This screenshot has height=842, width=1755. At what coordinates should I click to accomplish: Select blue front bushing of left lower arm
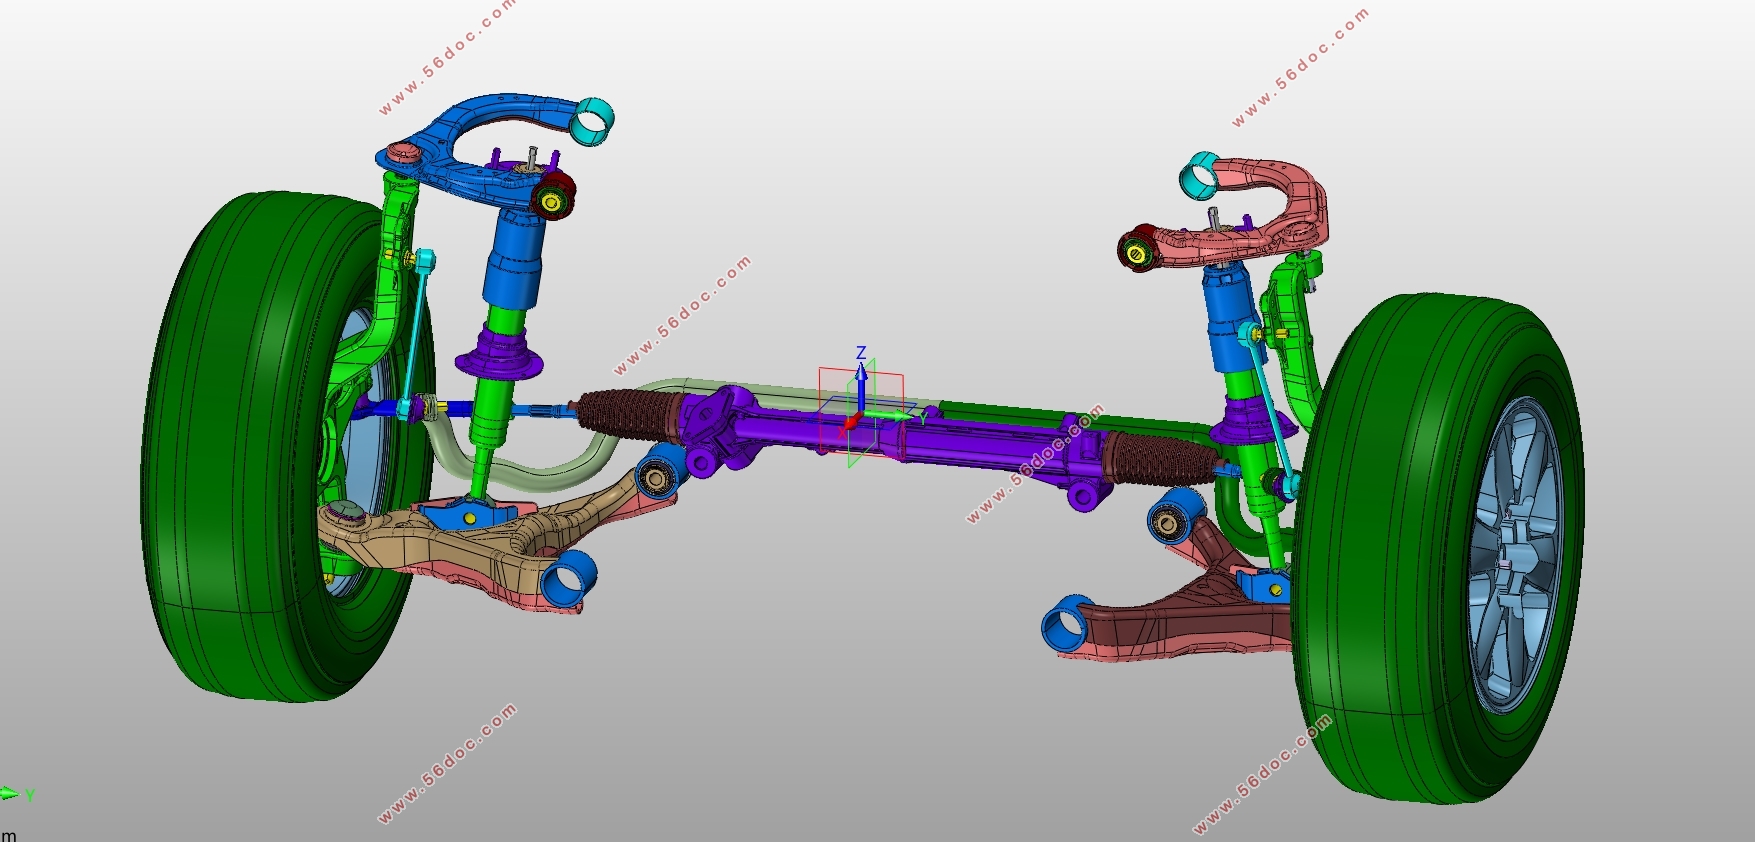pos(568,578)
